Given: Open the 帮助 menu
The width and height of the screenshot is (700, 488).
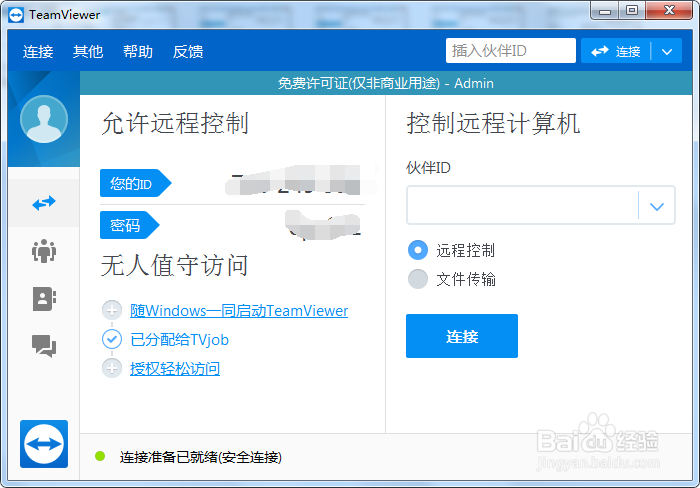Looking at the screenshot, I should click(138, 52).
